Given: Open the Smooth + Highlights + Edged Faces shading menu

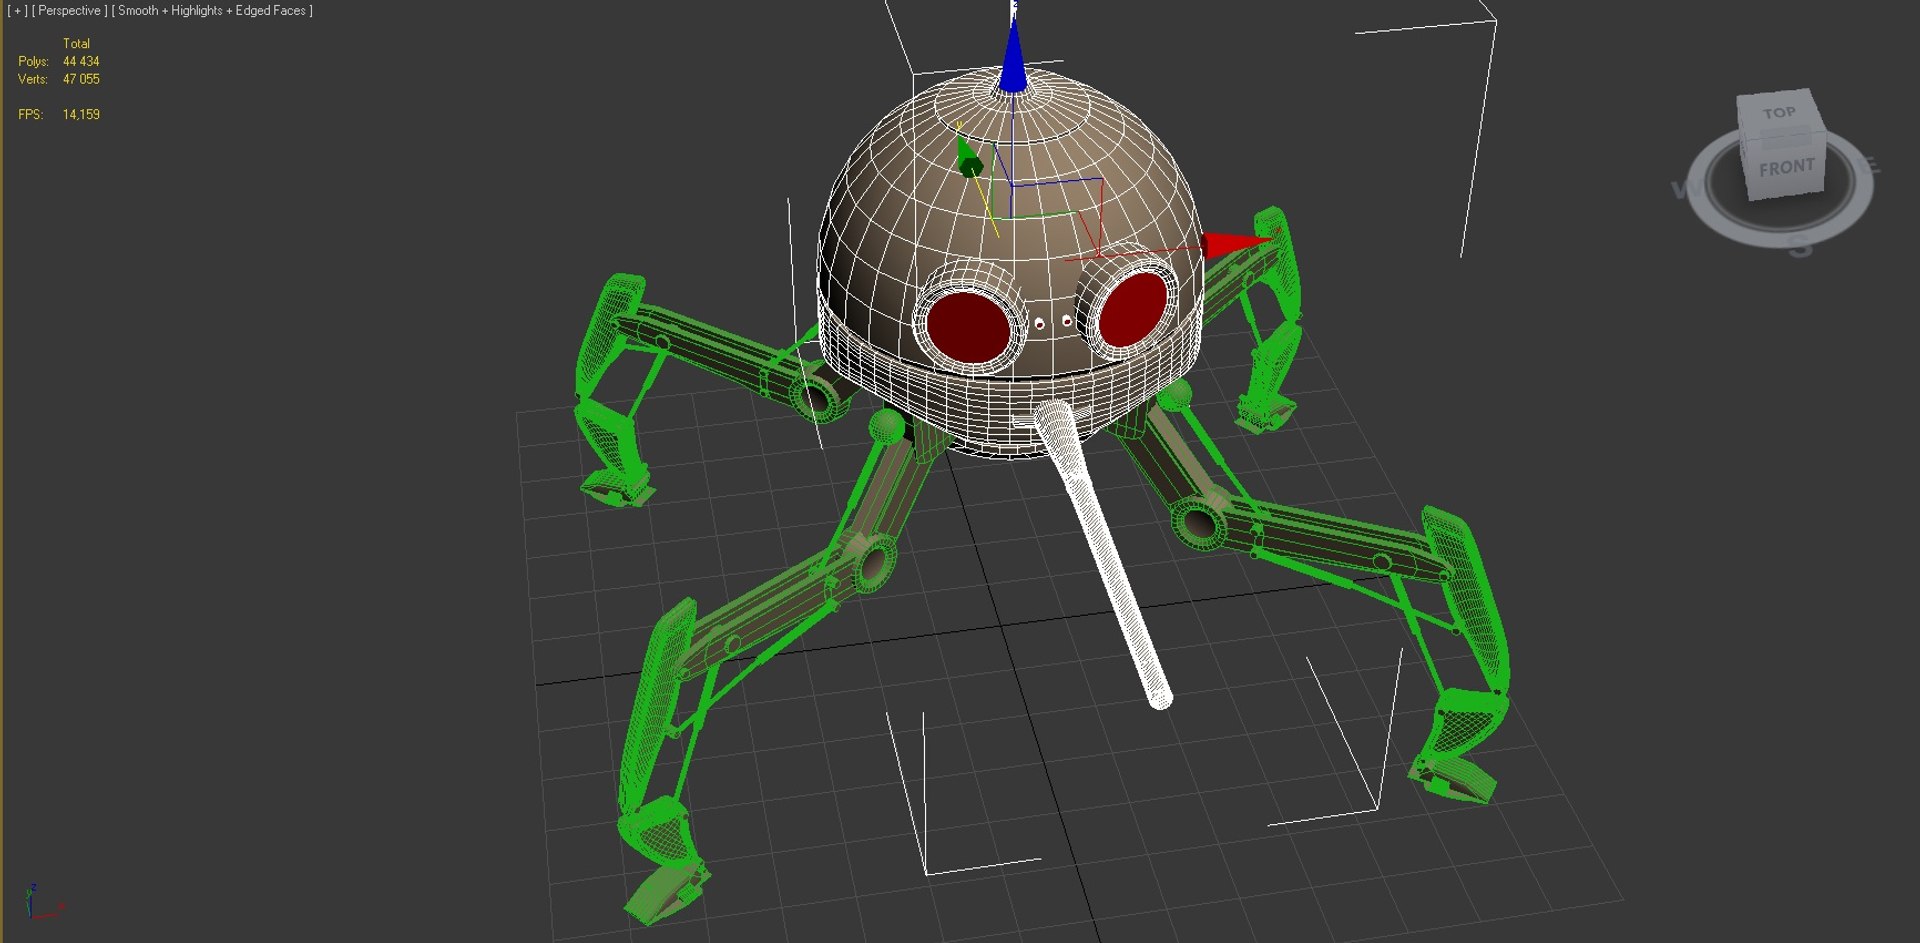Looking at the screenshot, I should click(x=212, y=11).
